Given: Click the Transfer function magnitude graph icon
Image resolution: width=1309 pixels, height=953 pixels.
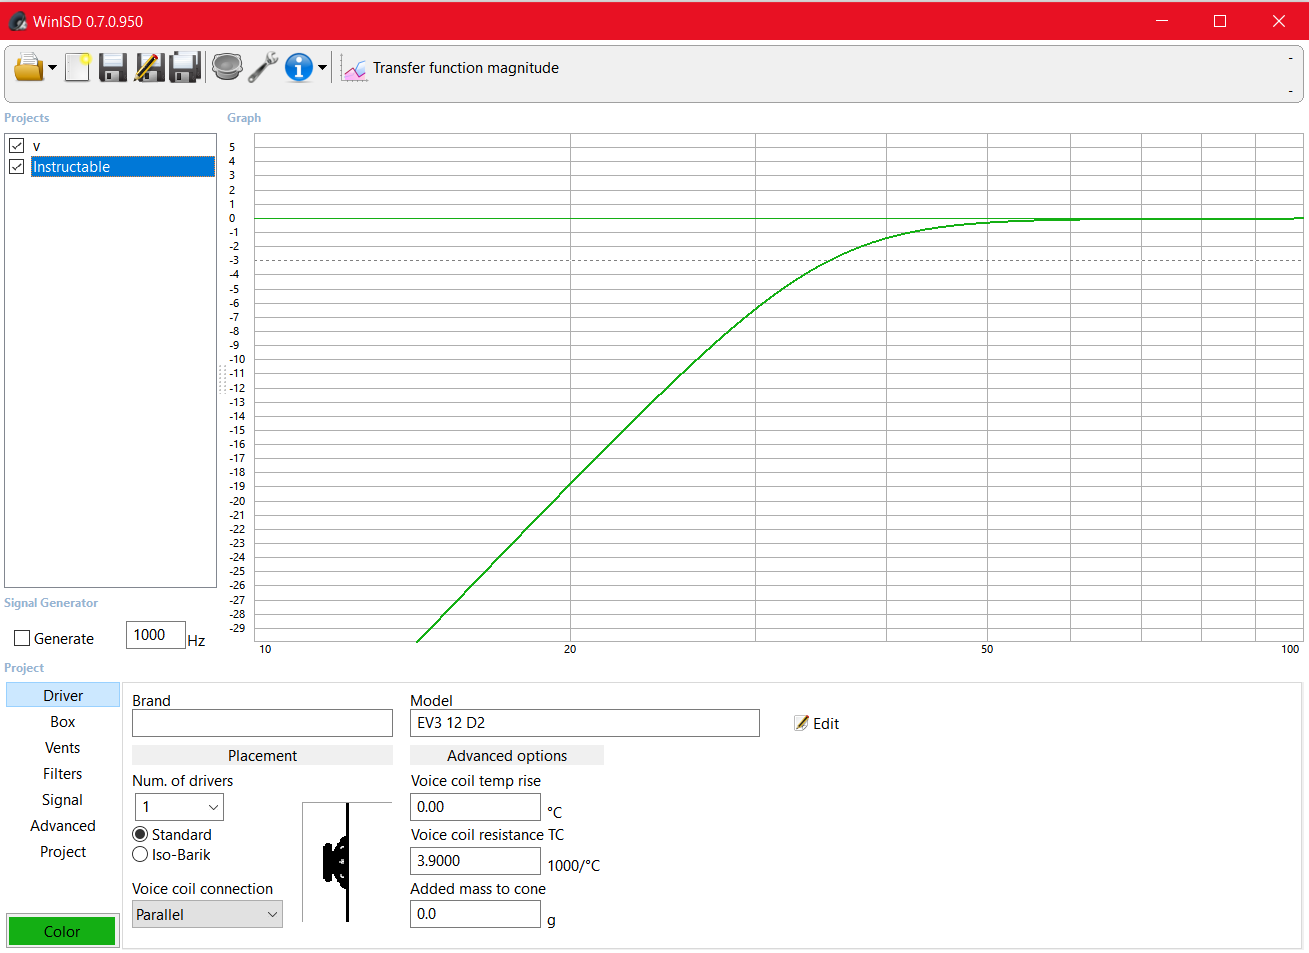Looking at the screenshot, I should click(x=355, y=68).
